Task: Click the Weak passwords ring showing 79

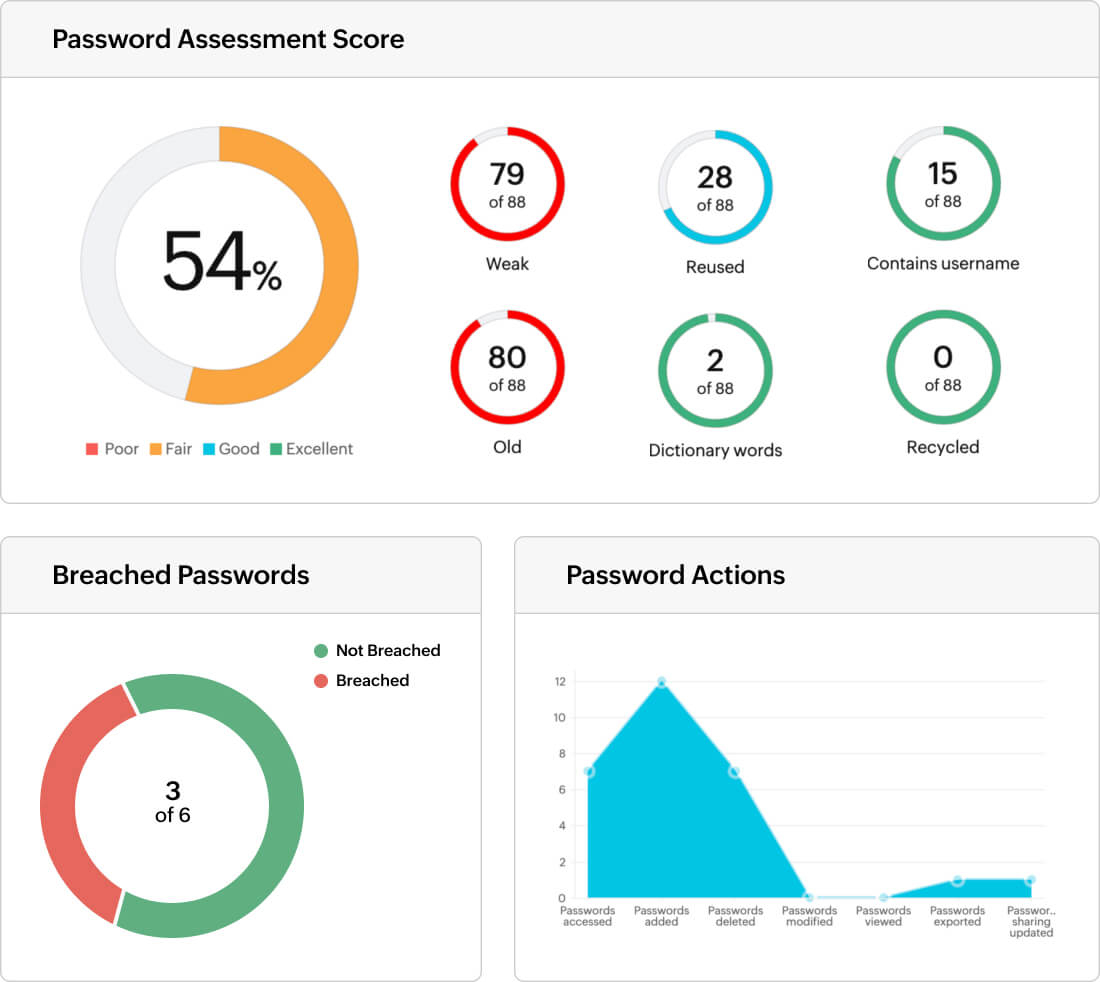Action: coord(507,184)
